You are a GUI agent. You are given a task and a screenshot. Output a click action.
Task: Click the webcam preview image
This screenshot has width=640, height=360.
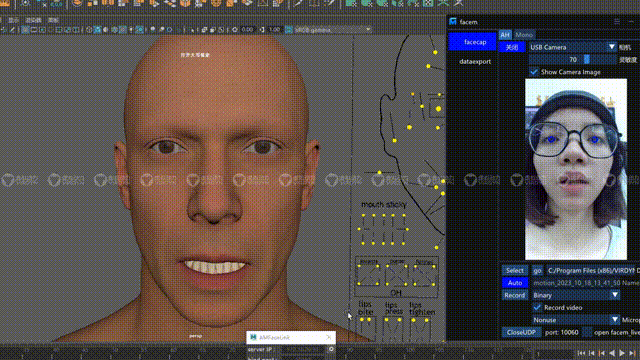pyautogui.click(x=576, y=169)
